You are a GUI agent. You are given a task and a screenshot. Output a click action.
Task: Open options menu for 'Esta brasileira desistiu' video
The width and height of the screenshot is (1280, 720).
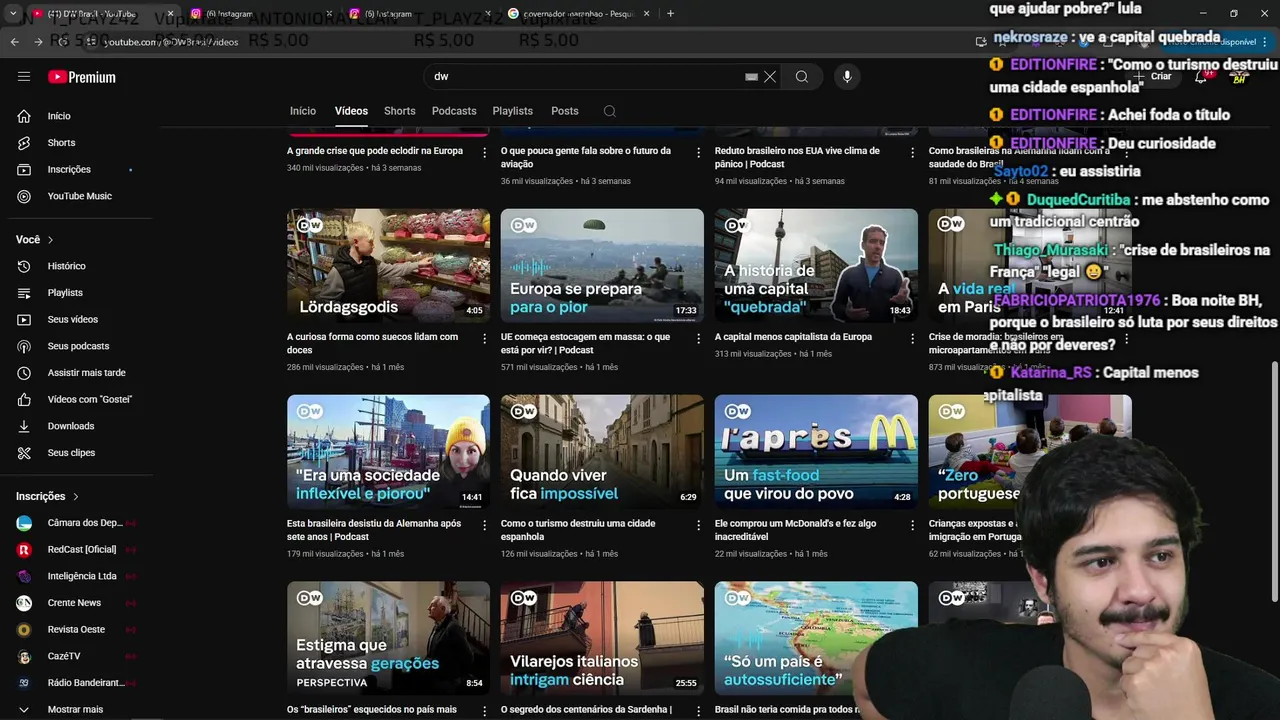point(485,525)
